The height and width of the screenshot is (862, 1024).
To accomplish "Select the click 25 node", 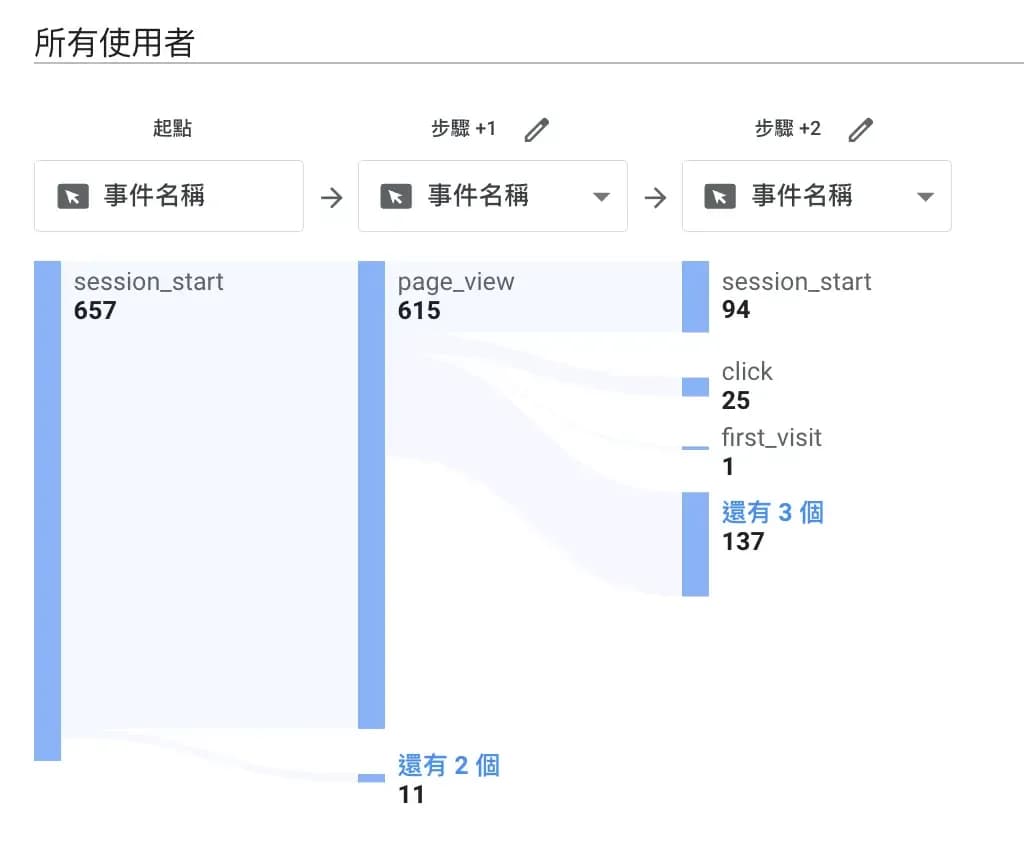I will tap(695, 387).
